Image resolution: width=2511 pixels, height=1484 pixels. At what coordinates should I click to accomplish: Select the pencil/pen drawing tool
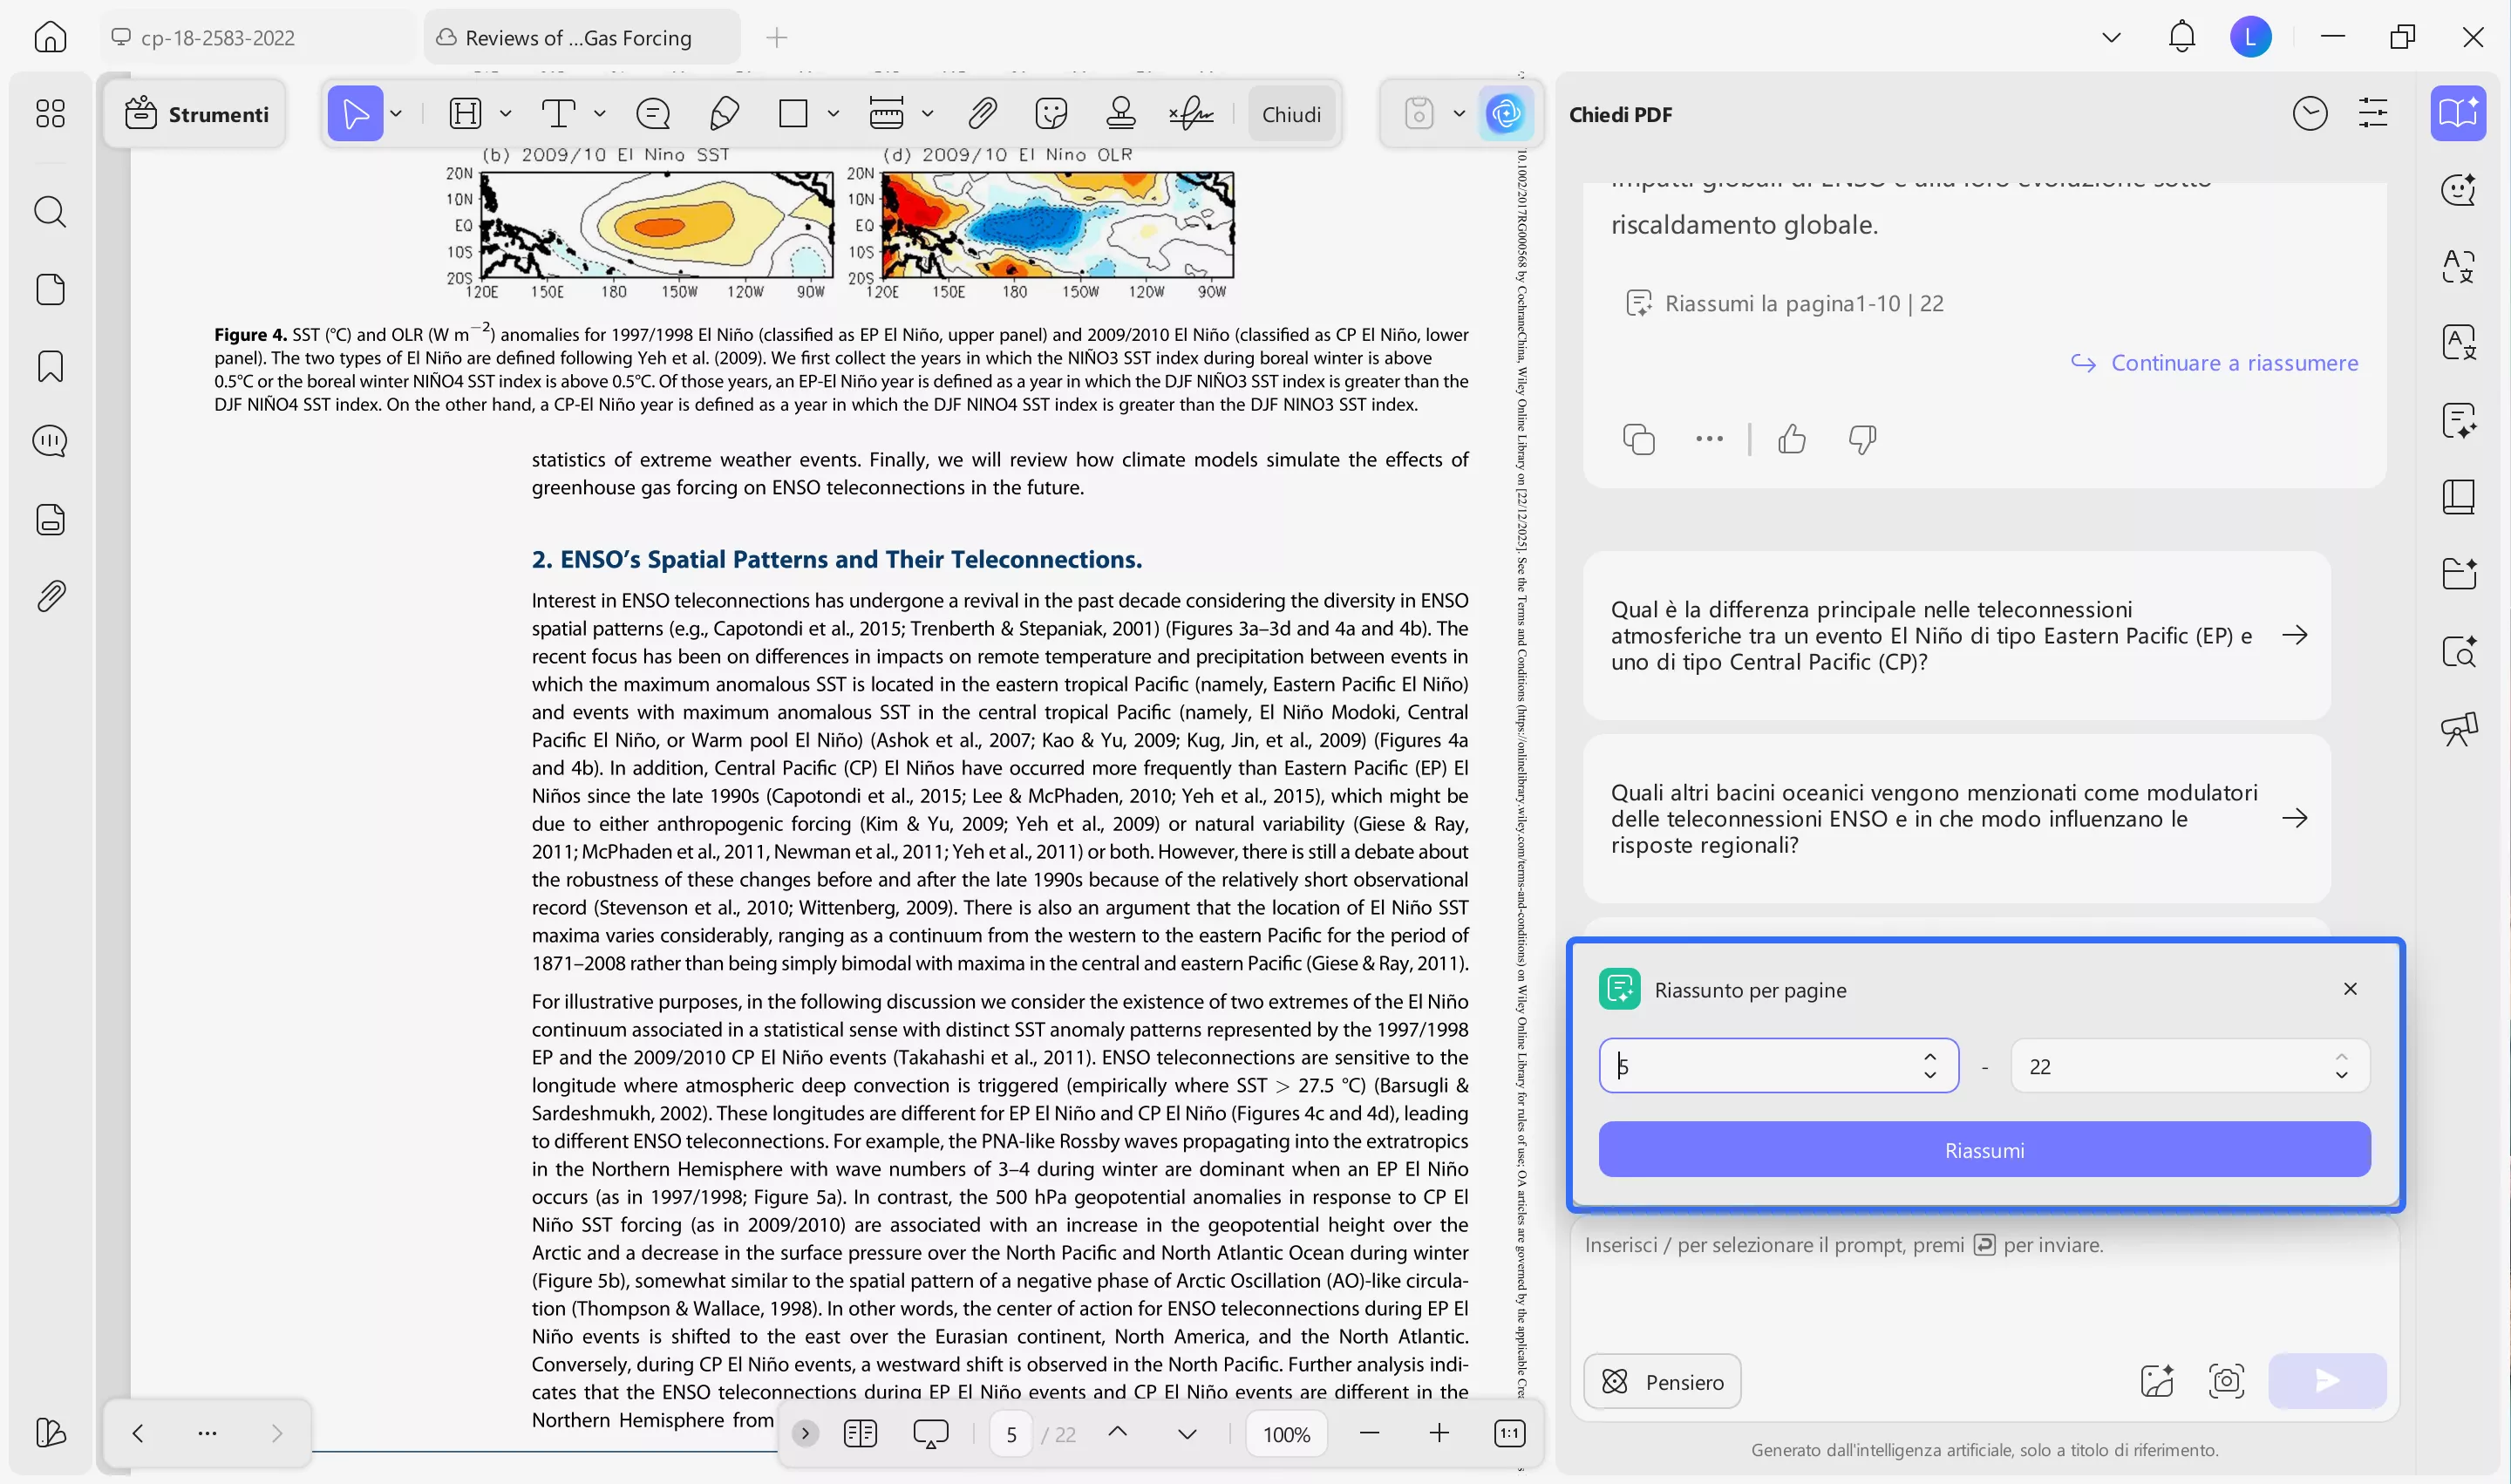pos(723,114)
